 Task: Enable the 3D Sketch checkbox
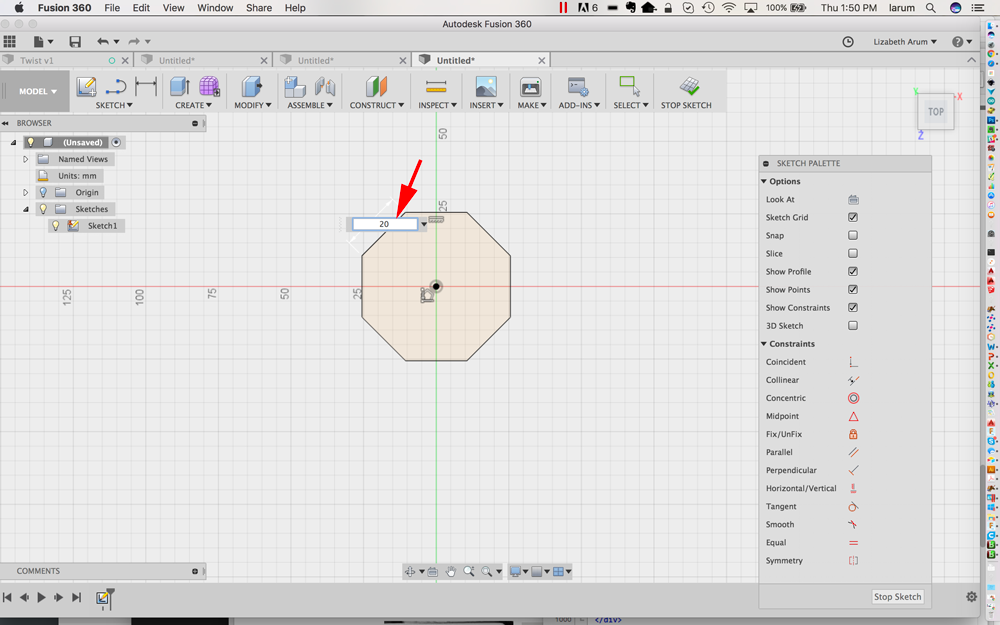click(x=853, y=326)
